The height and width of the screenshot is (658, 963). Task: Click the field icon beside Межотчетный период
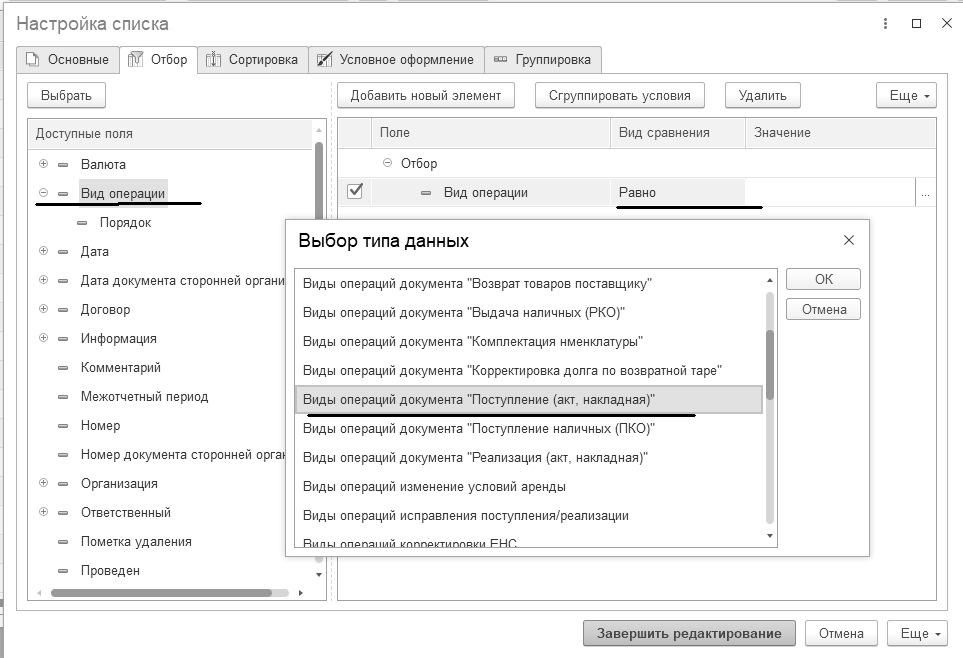64,397
